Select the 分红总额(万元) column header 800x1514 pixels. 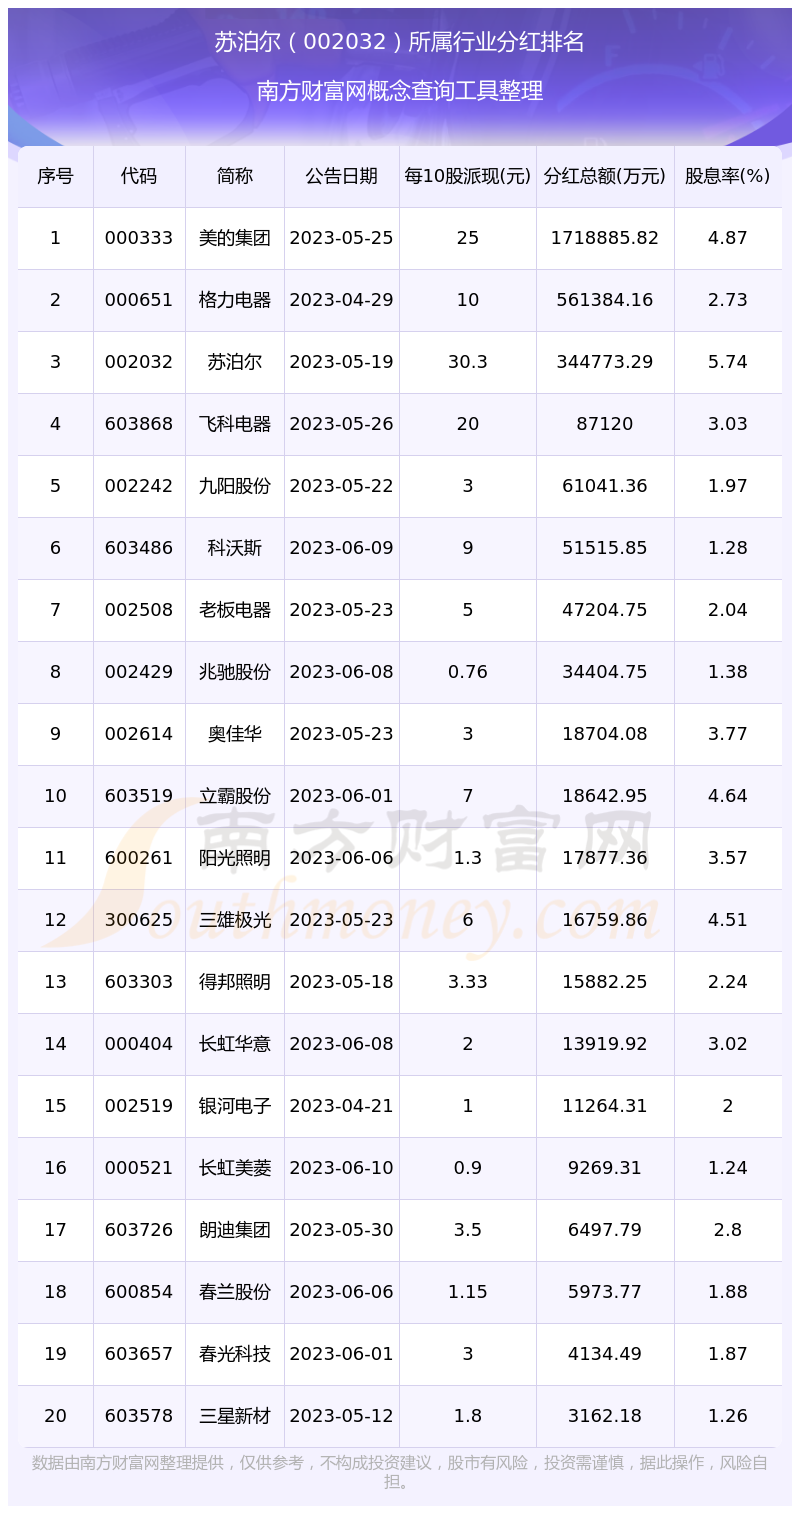tap(605, 176)
